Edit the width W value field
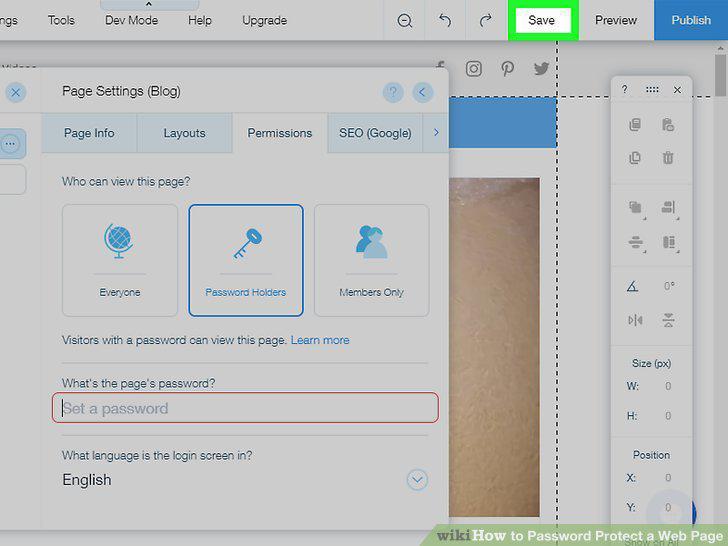The height and width of the screenshot is (546, 728). (x=668, y=386)
